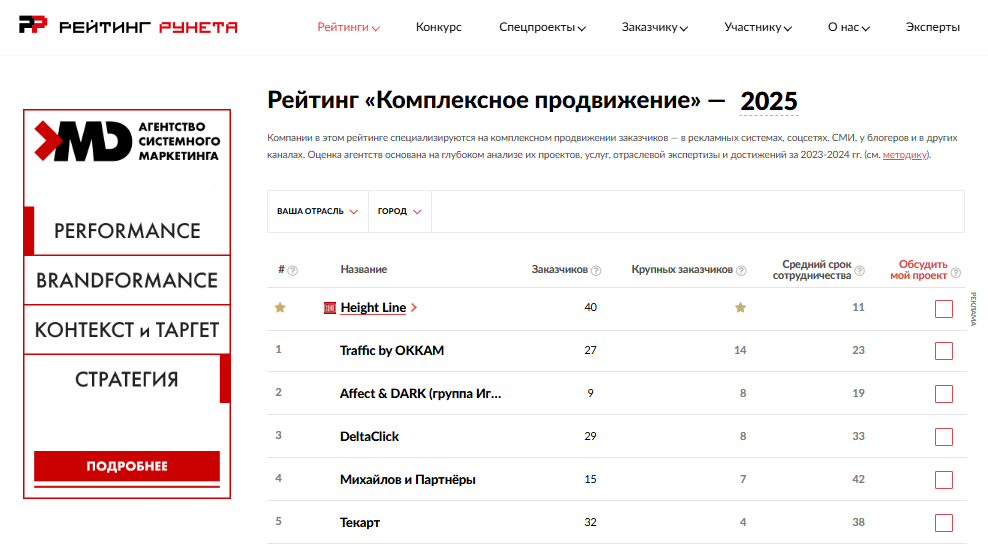Click the Рейтинг Рунета logo
This screenshot has height=546, width=988.
tap(128, 26)
